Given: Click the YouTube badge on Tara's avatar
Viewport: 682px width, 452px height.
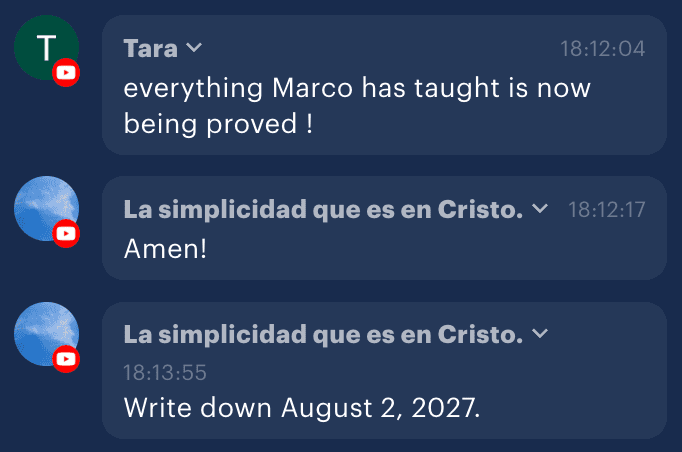Looking at the screenshot, I should (x=66, y=73).
